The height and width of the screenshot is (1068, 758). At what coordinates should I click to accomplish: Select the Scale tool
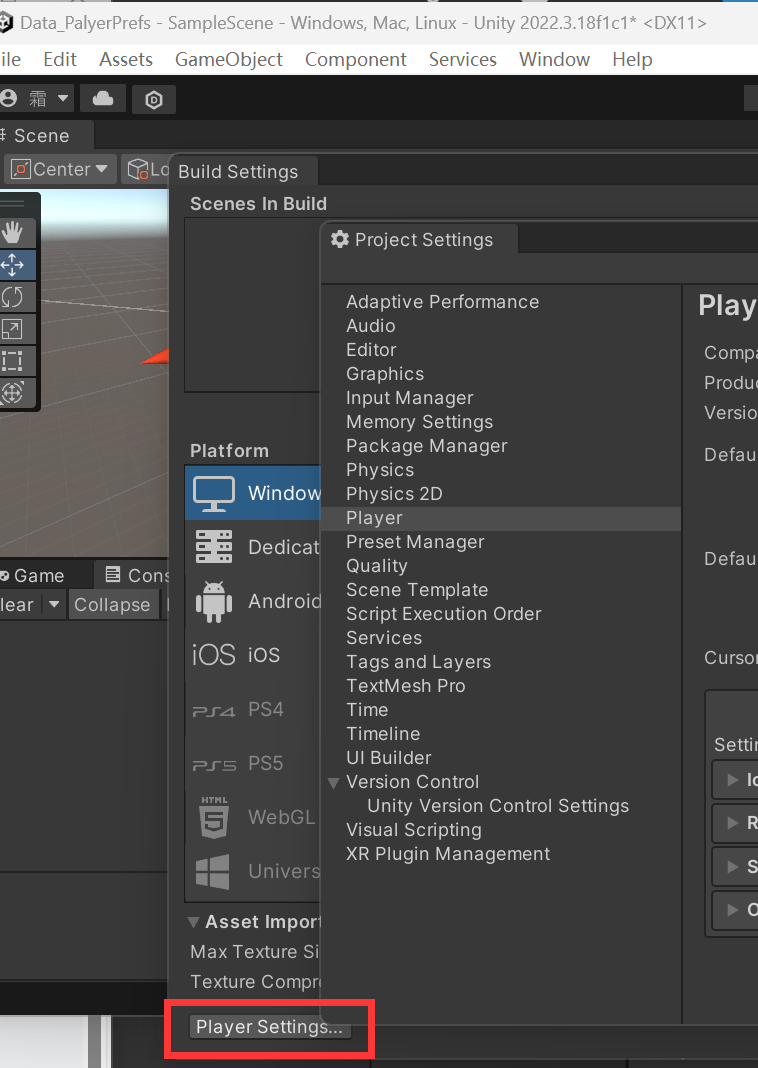coord(13,329)
